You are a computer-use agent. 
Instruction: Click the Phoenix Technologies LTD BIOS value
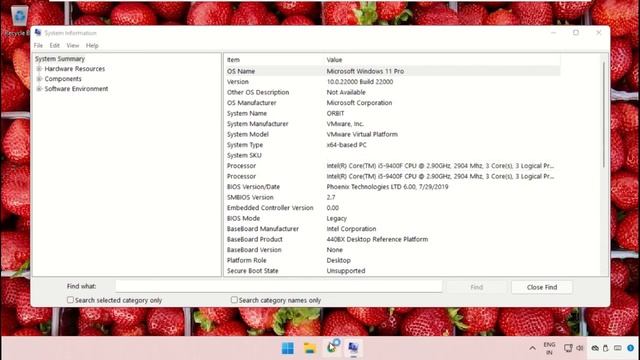[387, 187]
